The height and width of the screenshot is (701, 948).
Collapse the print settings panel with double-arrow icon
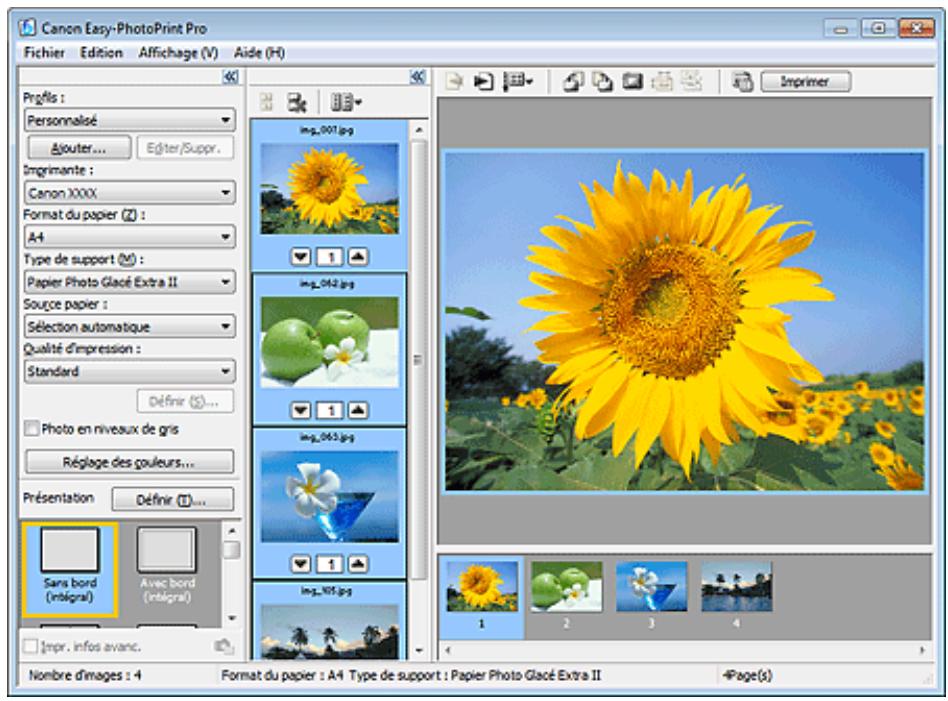pos(230,77)
